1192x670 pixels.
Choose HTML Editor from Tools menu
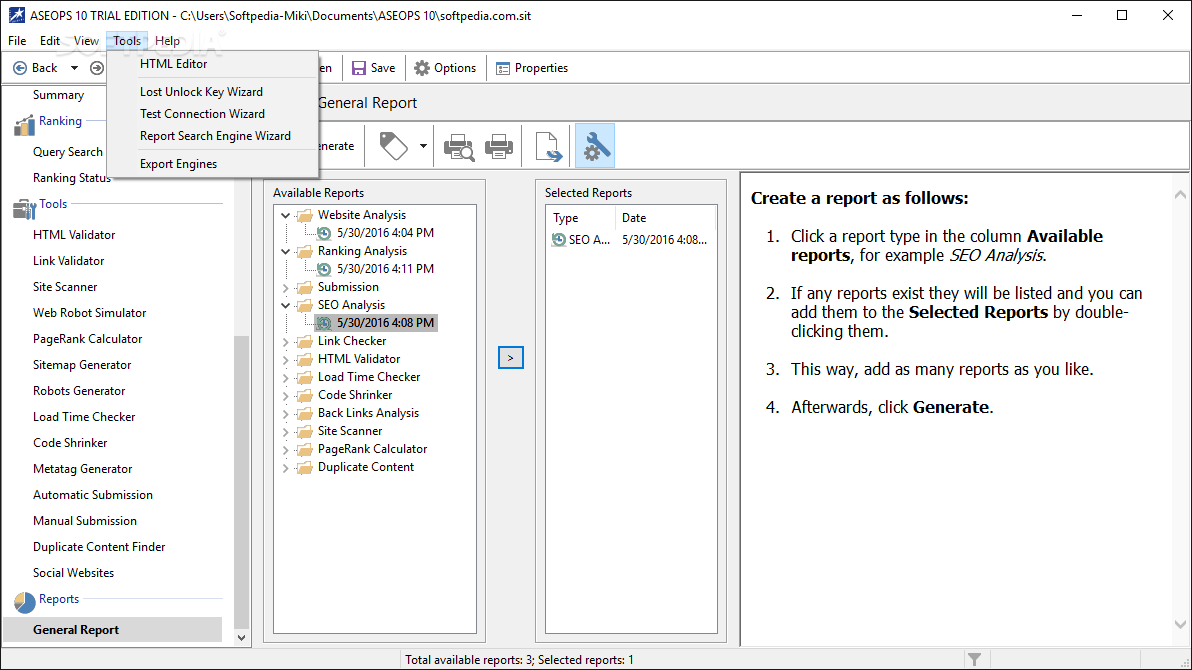[173, 64]
